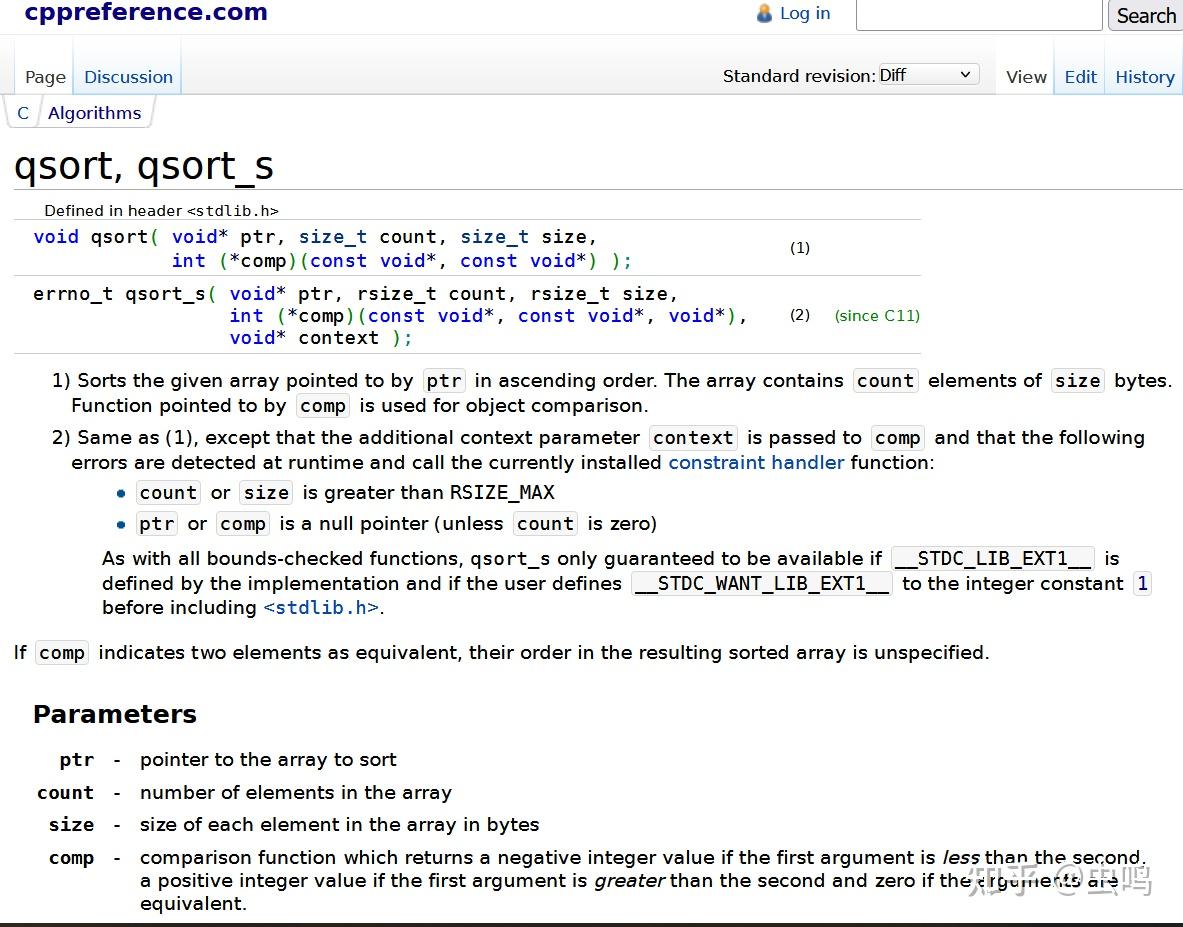Open the <stdlib.h> header link
Viewport: 1183px width, 927px height.
[x=321, y=607]
